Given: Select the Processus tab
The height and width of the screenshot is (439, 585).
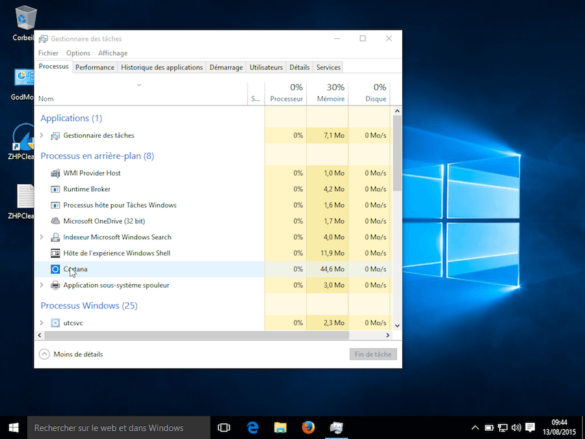Looking at the screenshot, I should 53,67.
